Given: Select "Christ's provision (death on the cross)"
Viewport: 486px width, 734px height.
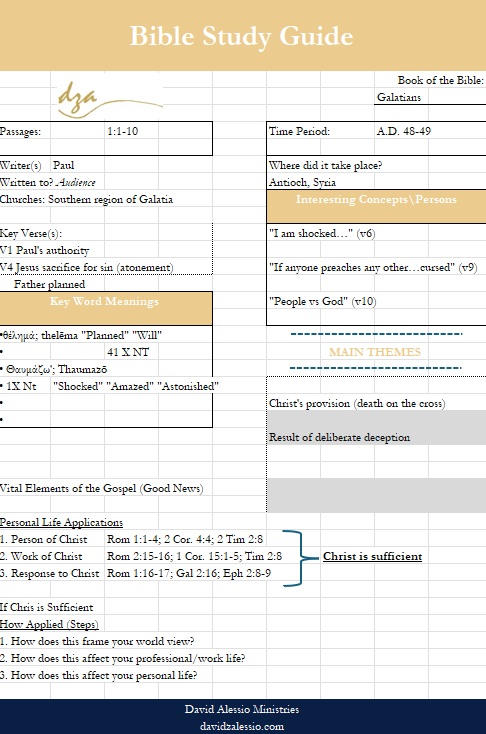Looking at the screenshot, I should pos(357,403).
